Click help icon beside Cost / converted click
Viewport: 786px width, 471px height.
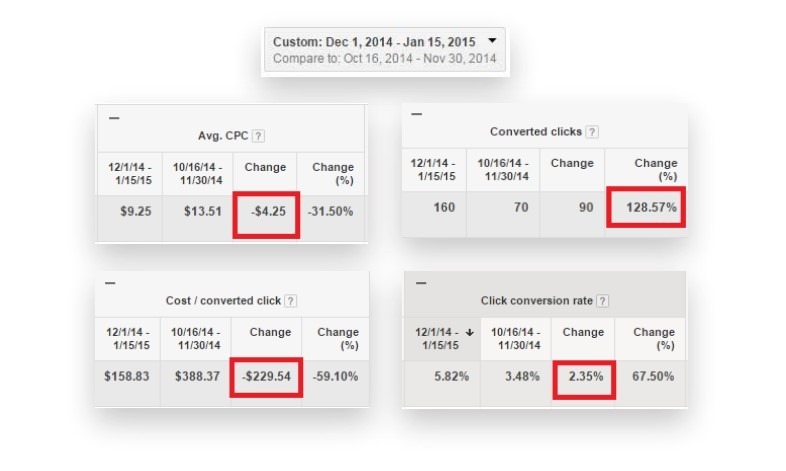290,300
